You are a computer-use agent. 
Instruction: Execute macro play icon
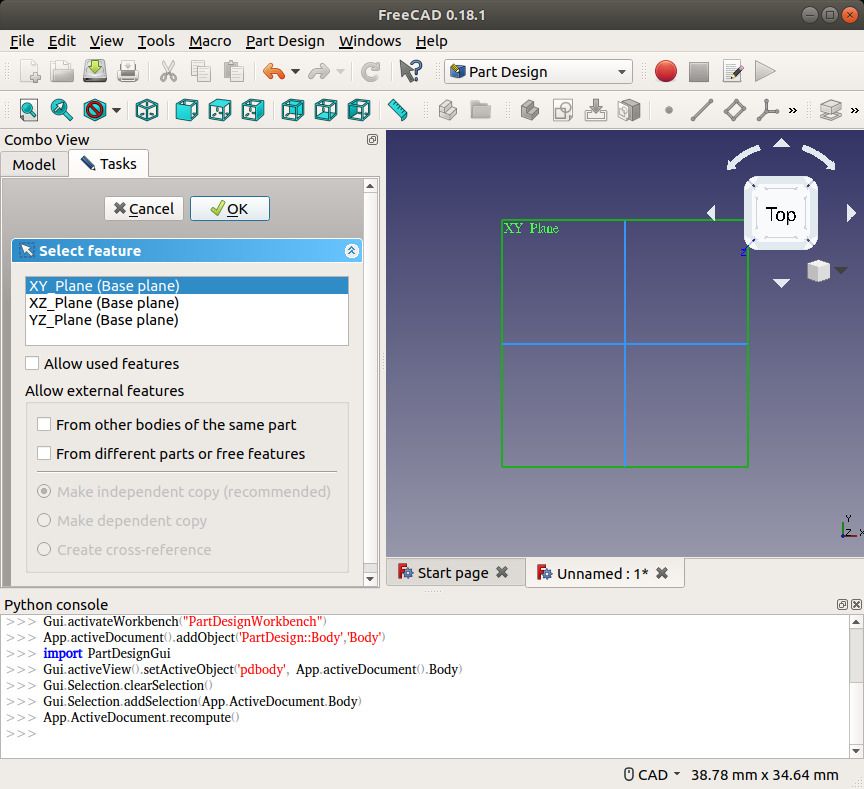[x=765, y=72]
